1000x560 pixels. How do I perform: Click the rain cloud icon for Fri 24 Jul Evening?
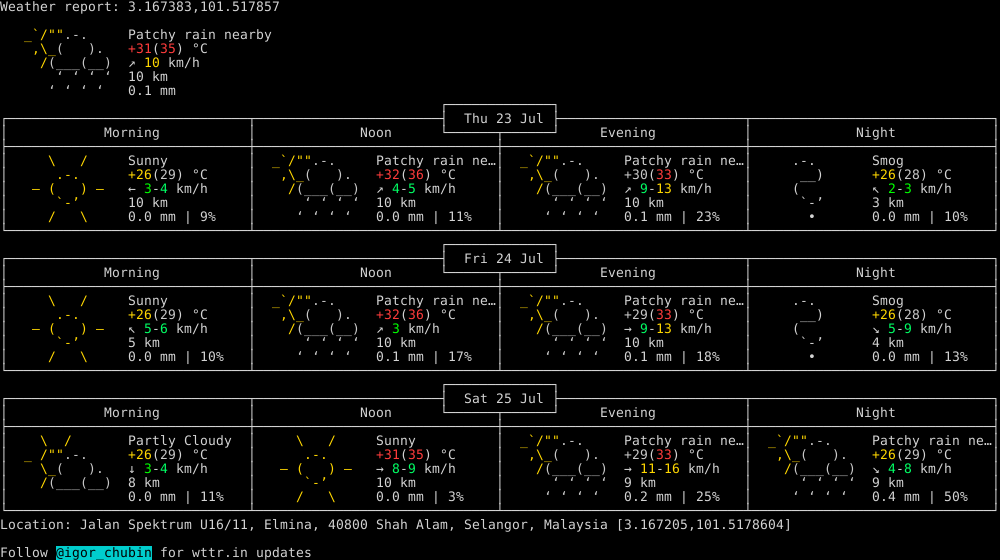pos(564,328)
